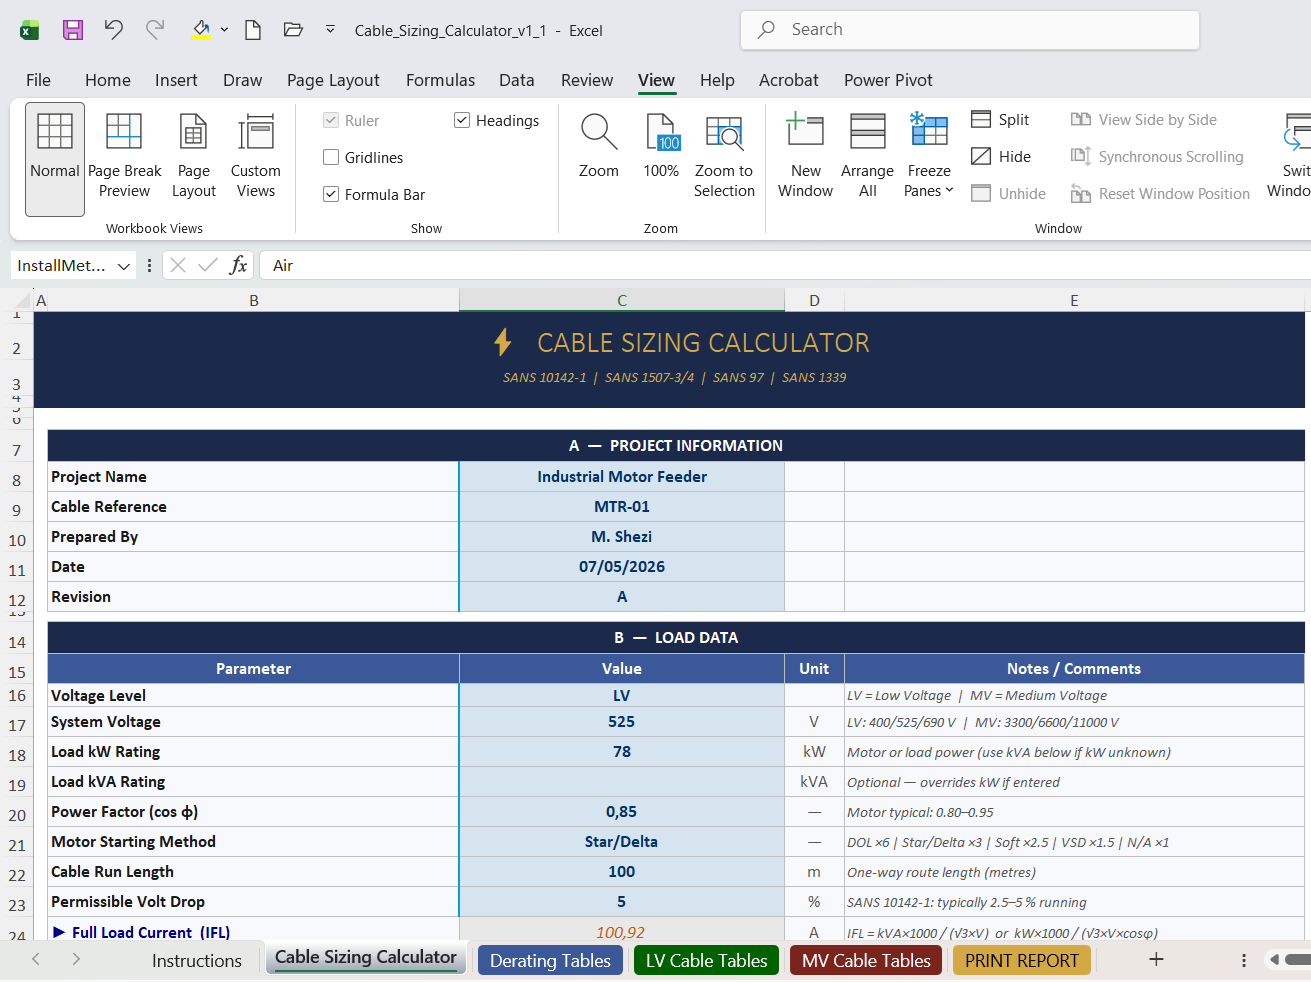Image resolution: width=1311 pixels, height=982 pixels.
Task: Open the Help tab
Action: pyautogui.click(x=717, y=80)
